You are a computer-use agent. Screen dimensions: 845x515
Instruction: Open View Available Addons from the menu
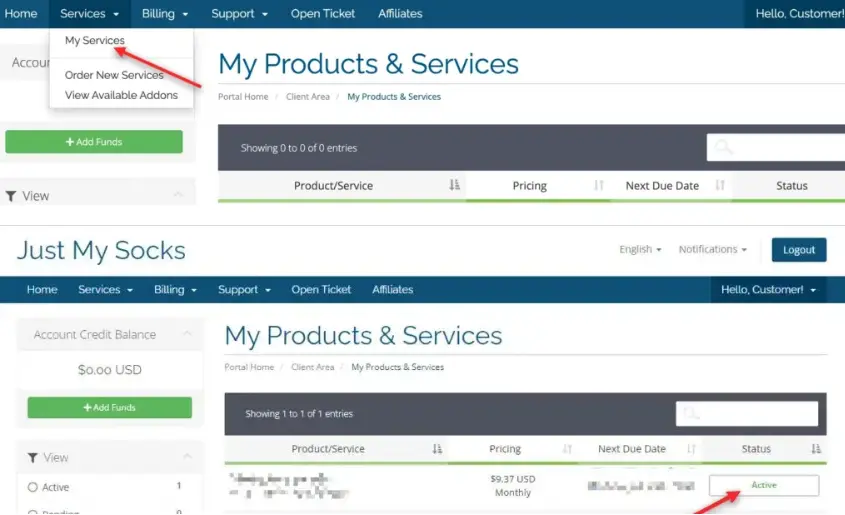click(121, 95)
